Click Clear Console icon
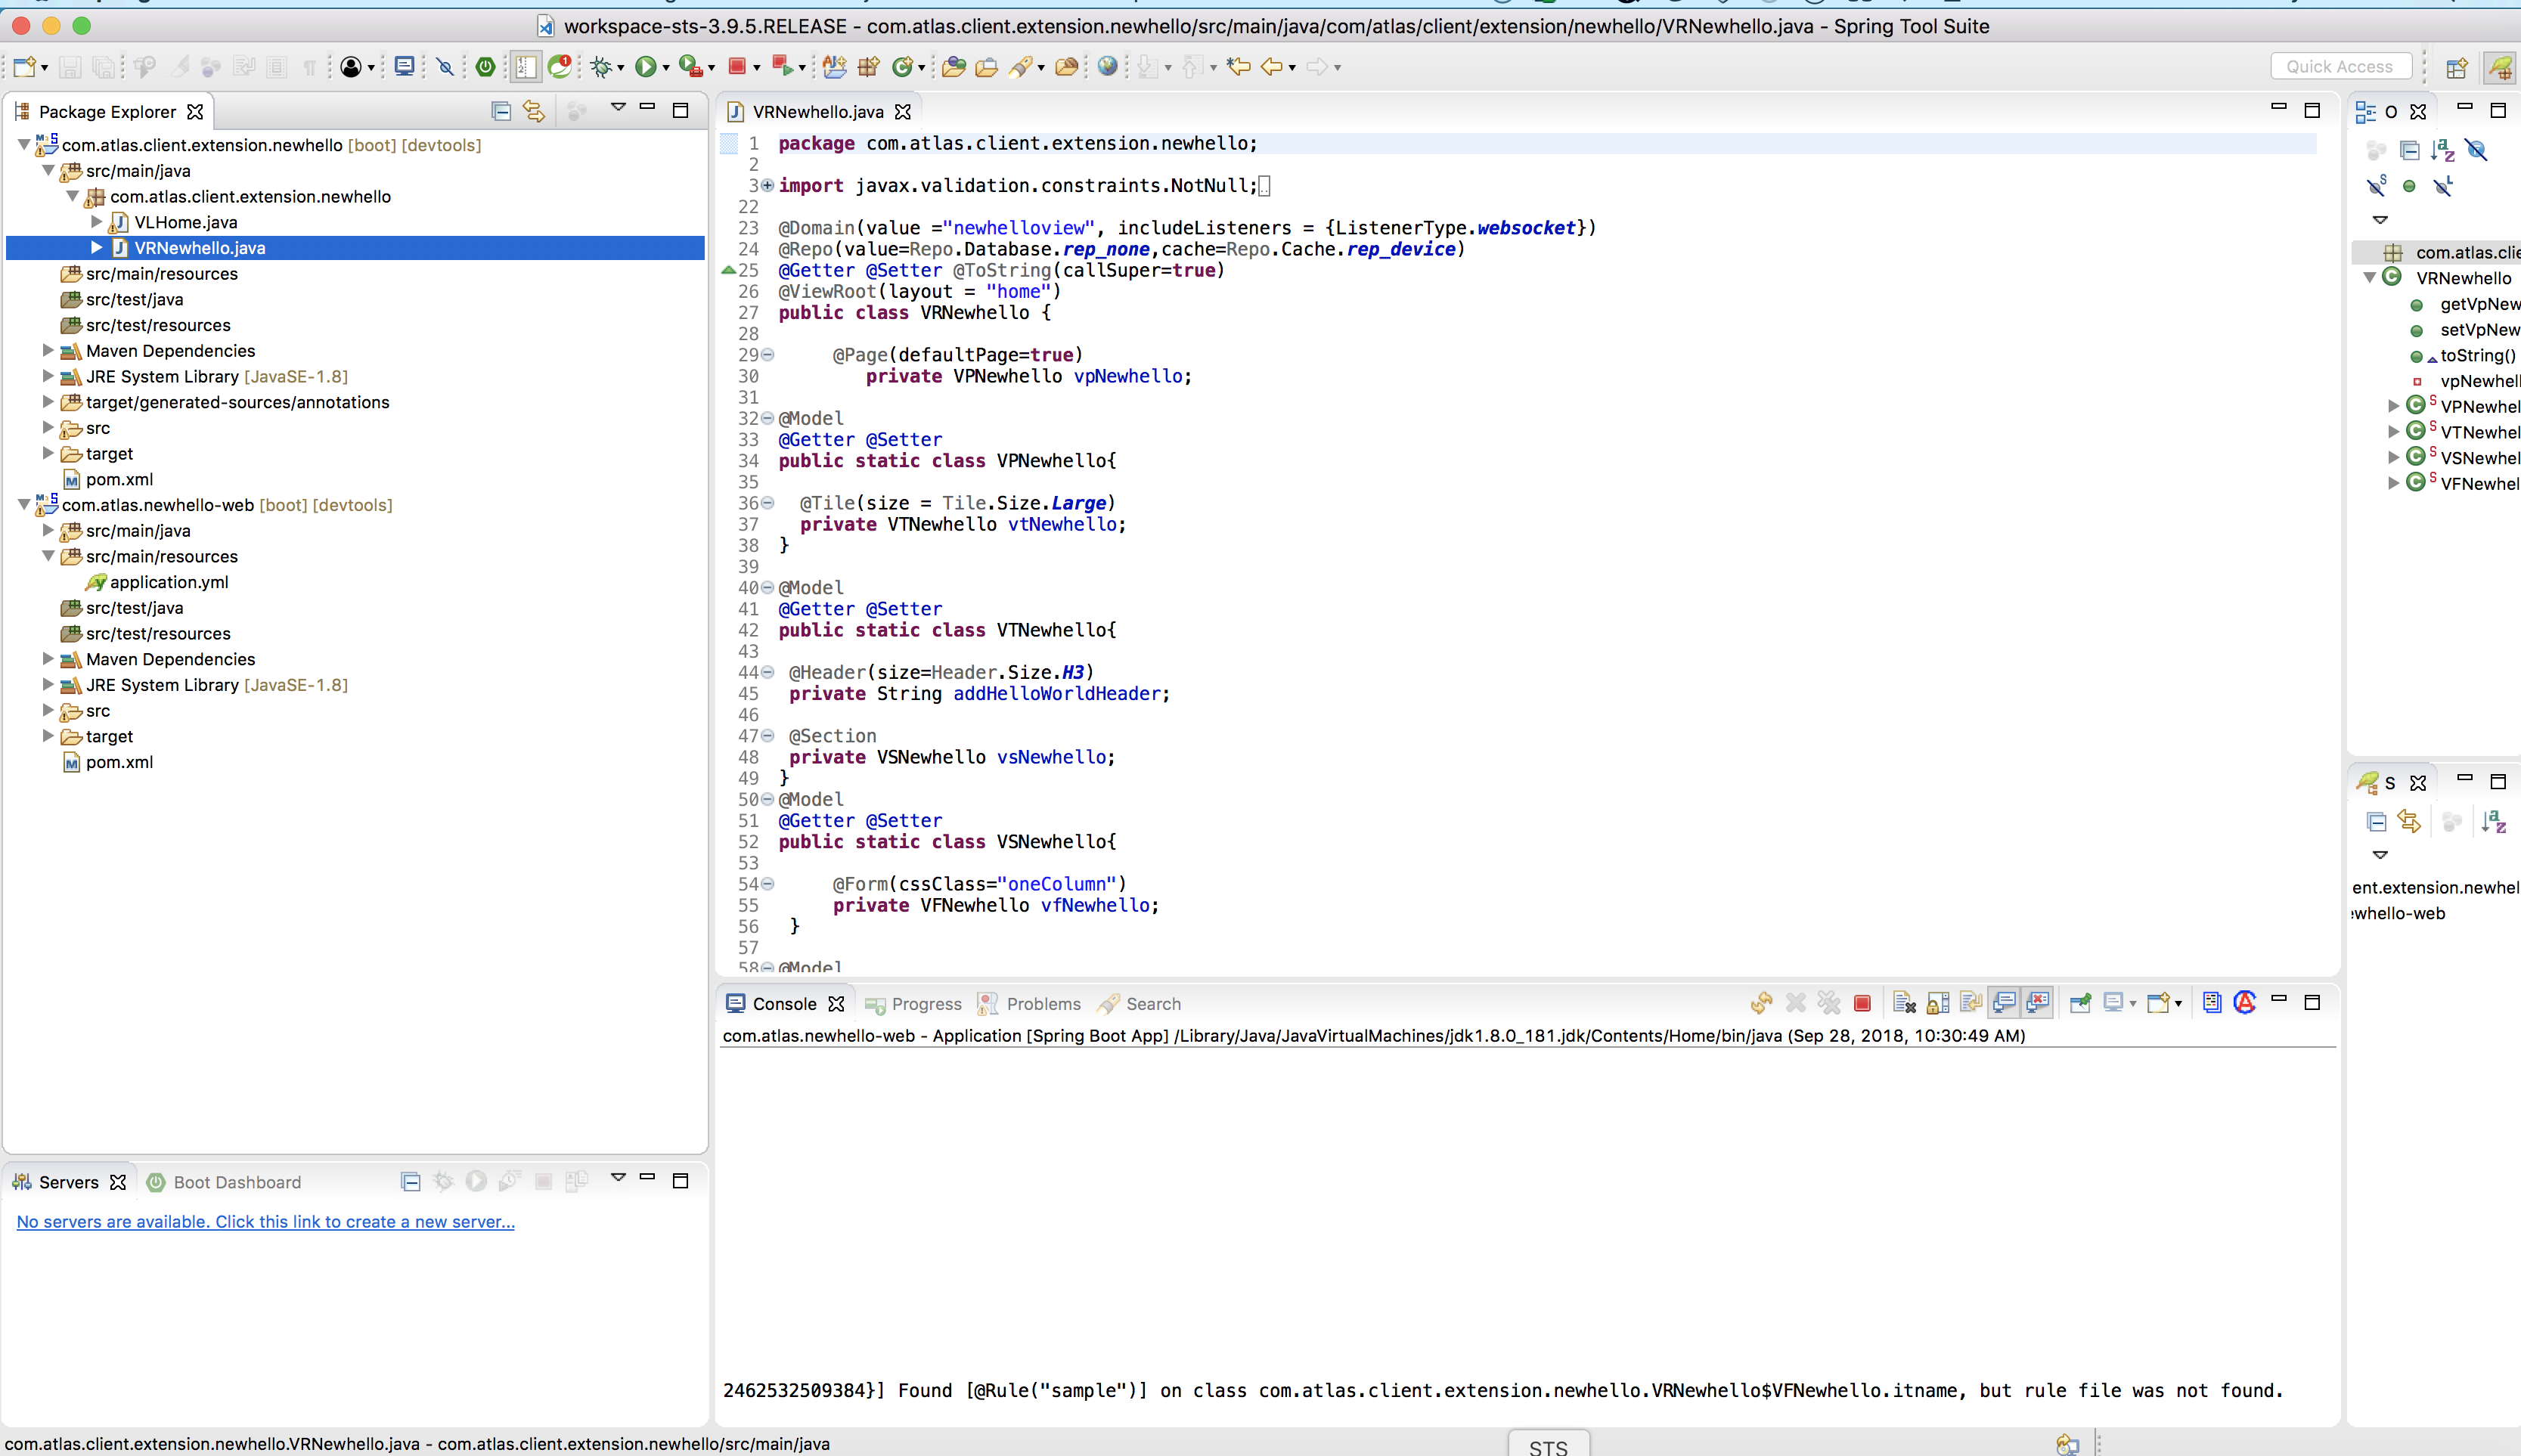Screen dimensions: 2521x1456 tap(1903, 1003)
